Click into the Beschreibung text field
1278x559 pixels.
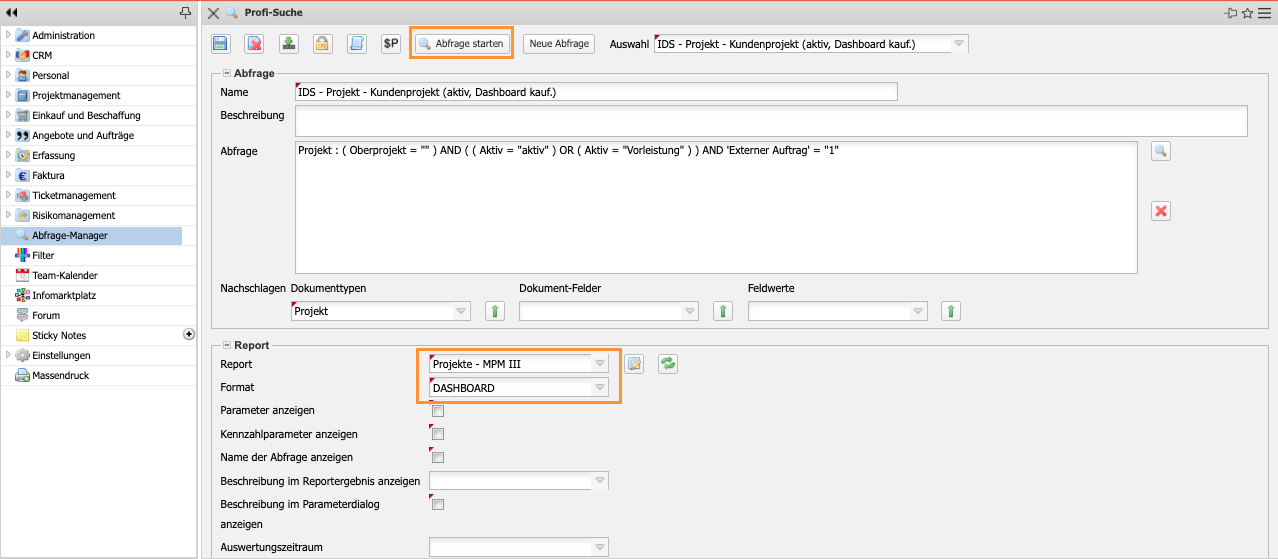tap(770, 121)
